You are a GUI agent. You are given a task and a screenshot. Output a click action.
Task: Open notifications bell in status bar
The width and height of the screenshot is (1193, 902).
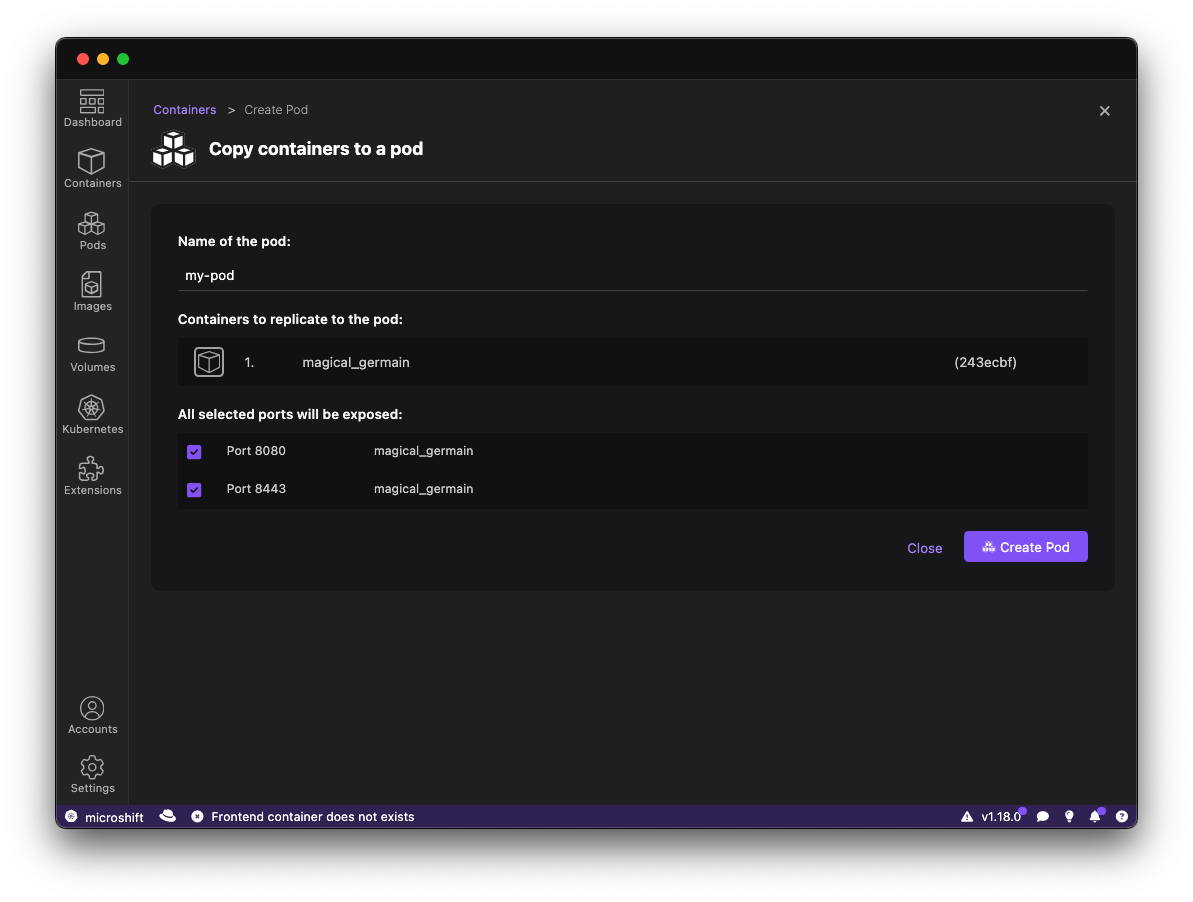[1095, 817]
